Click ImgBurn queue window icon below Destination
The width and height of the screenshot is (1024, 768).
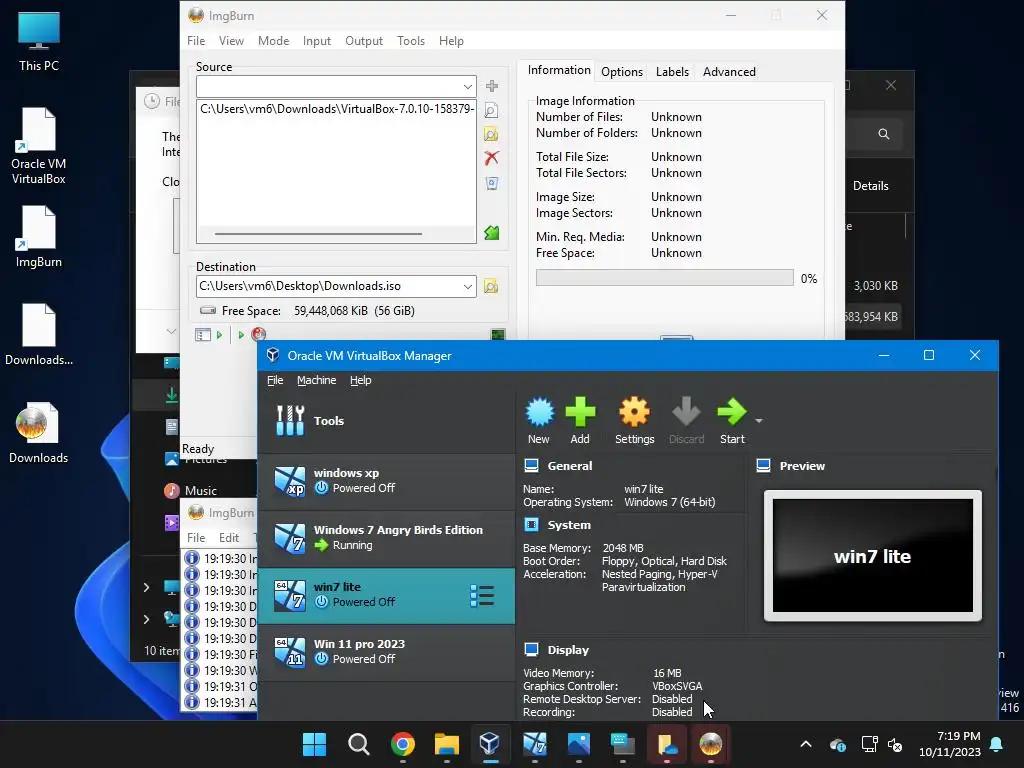[x=203, y=334]
